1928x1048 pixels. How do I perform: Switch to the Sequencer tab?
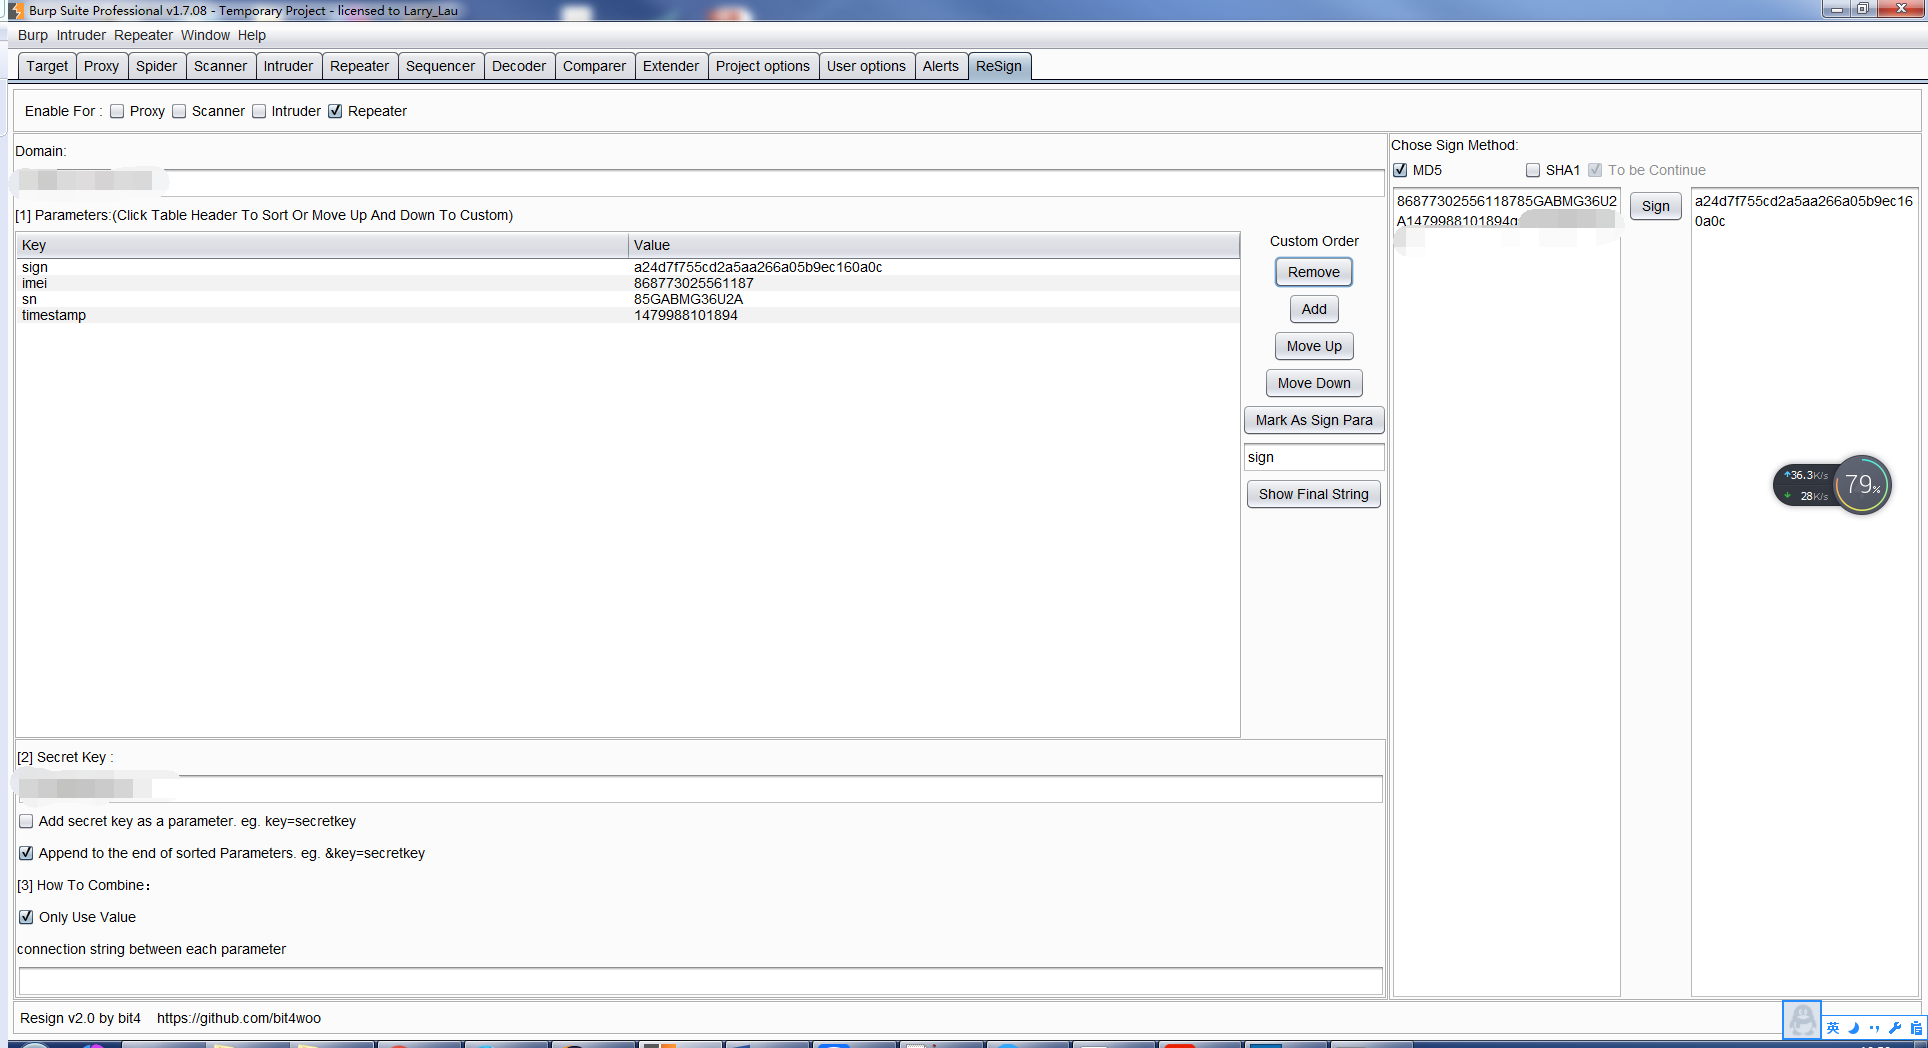[x=440, y=66]
